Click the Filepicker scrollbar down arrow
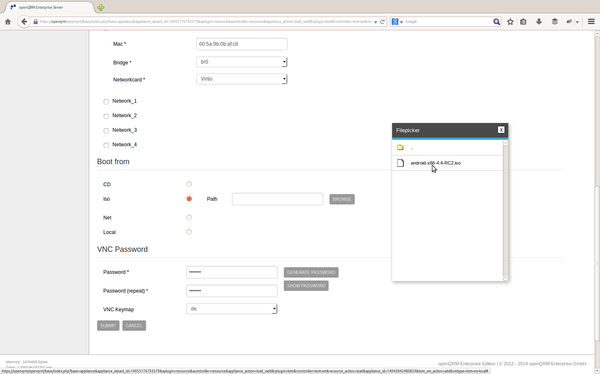 [505, 278]
